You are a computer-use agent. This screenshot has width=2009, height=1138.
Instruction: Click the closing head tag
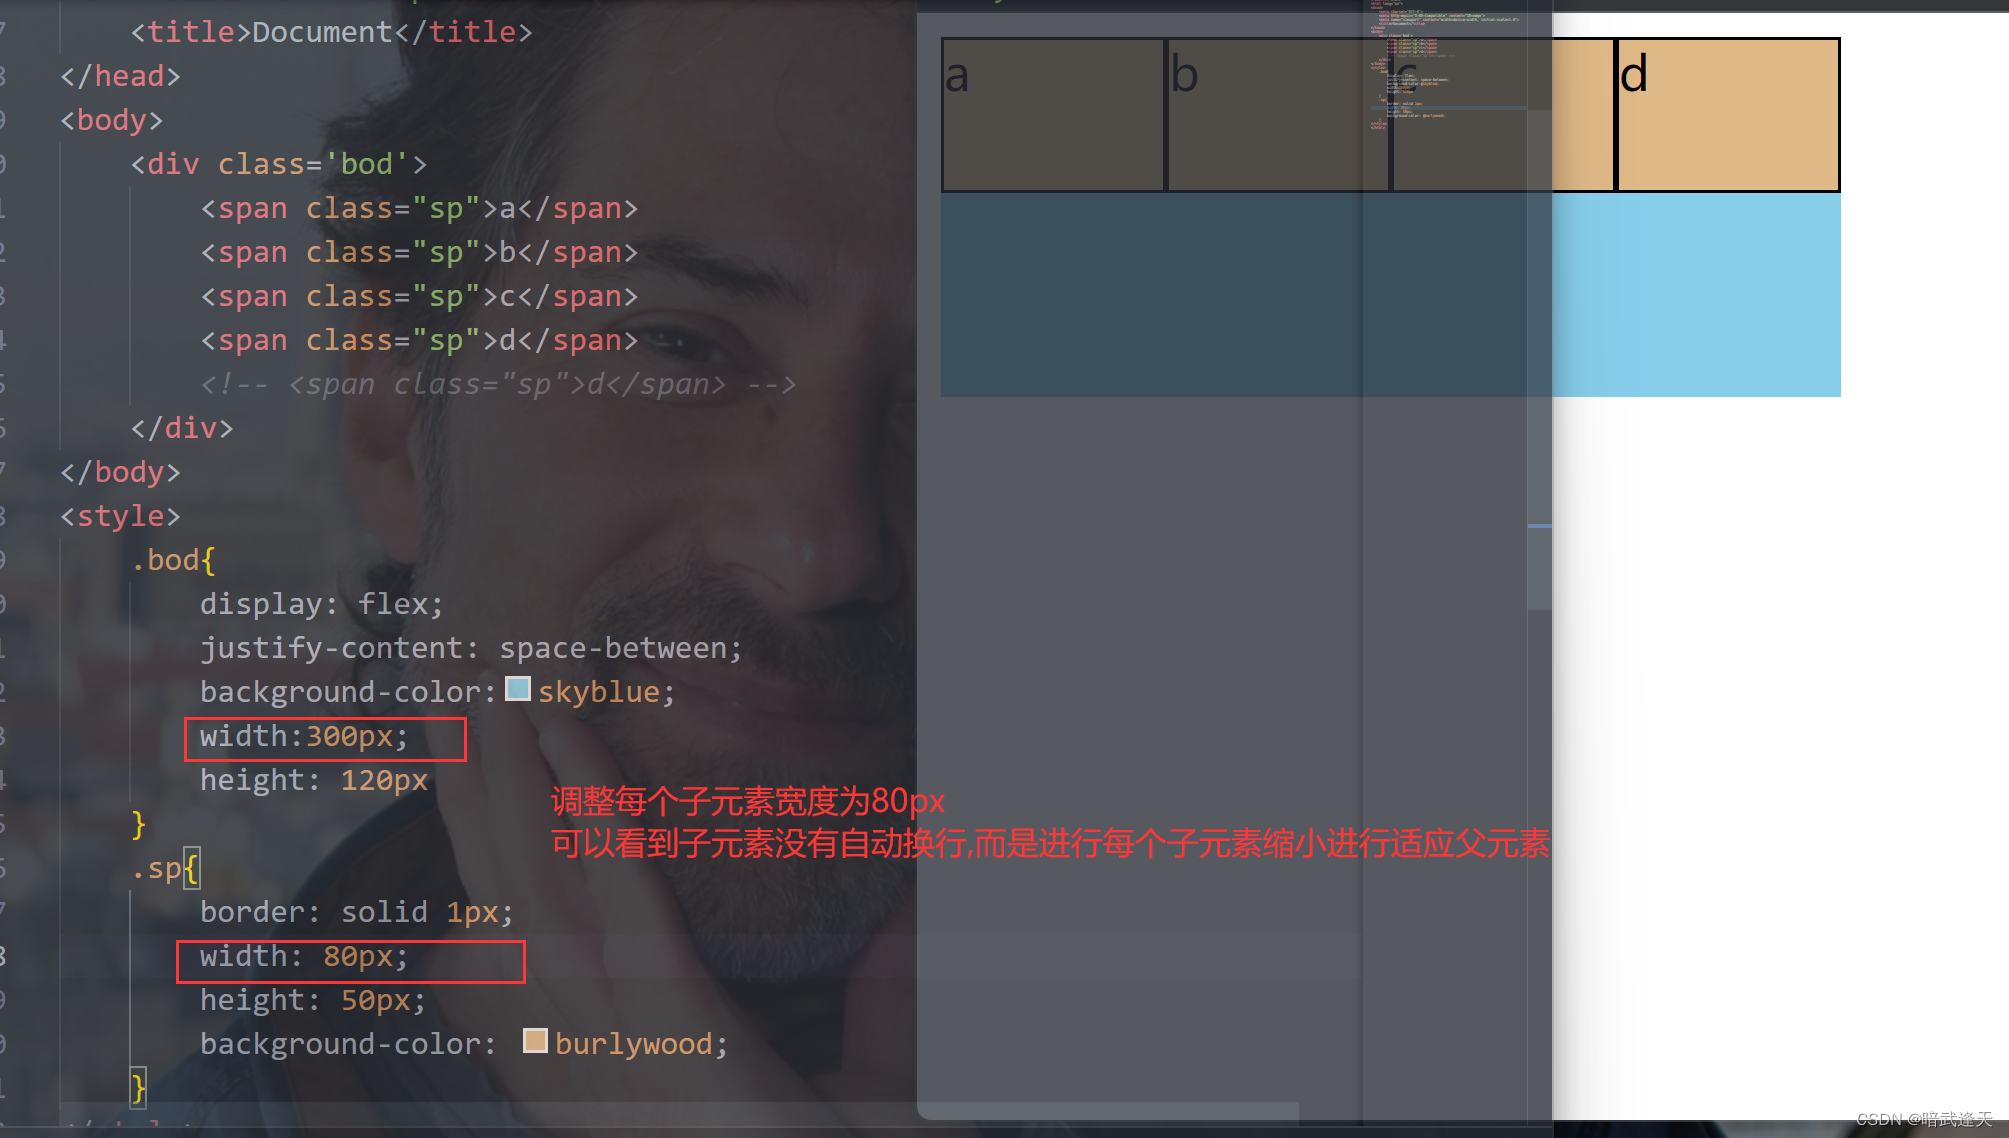(120, 76)
